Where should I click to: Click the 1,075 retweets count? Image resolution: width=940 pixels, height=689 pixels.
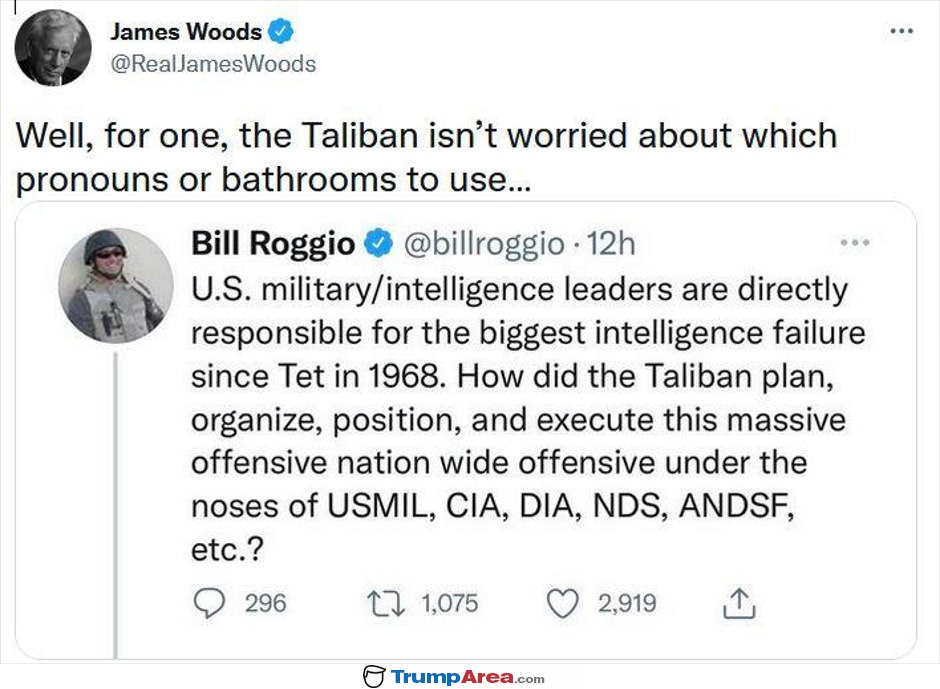[x=450, y=603]
